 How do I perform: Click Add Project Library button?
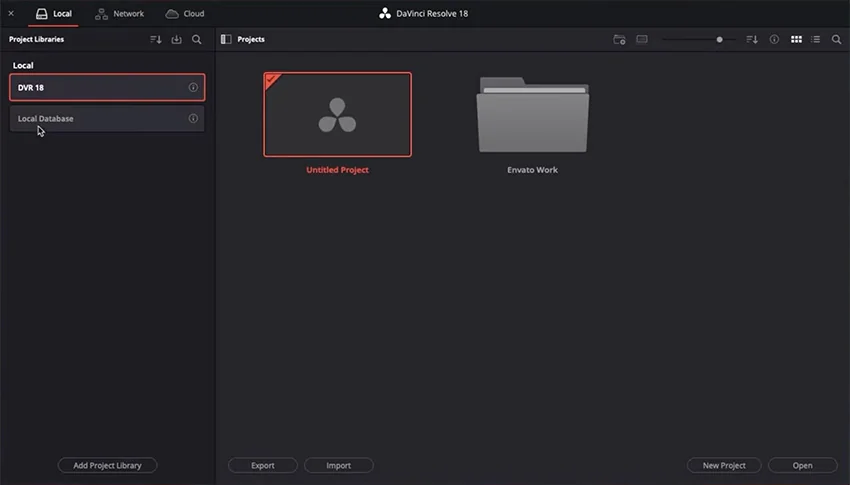click(x=107, y=465)
